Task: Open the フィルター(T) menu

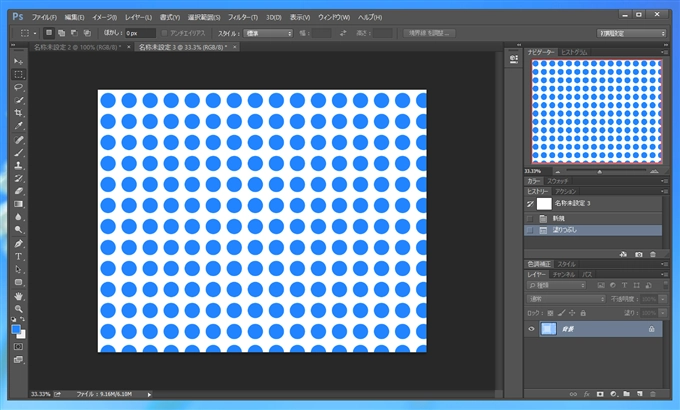Action: tap(243, 17)
